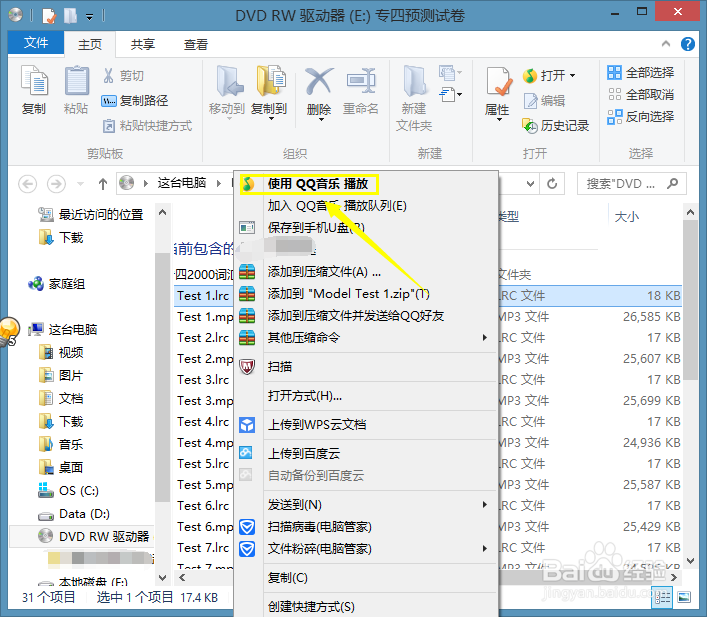
Task: Open the Properties (属性) icon
Action: (x=498, y=82)
